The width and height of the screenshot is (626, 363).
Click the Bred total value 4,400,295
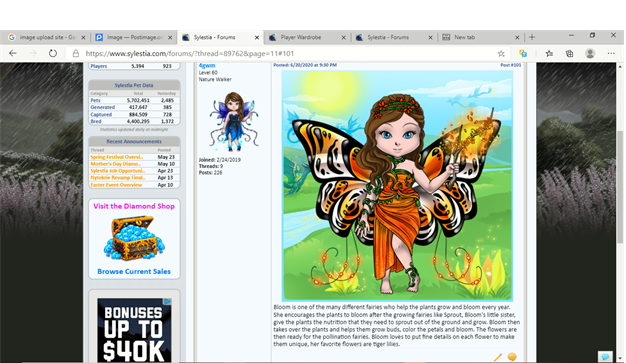coord(138,121)
